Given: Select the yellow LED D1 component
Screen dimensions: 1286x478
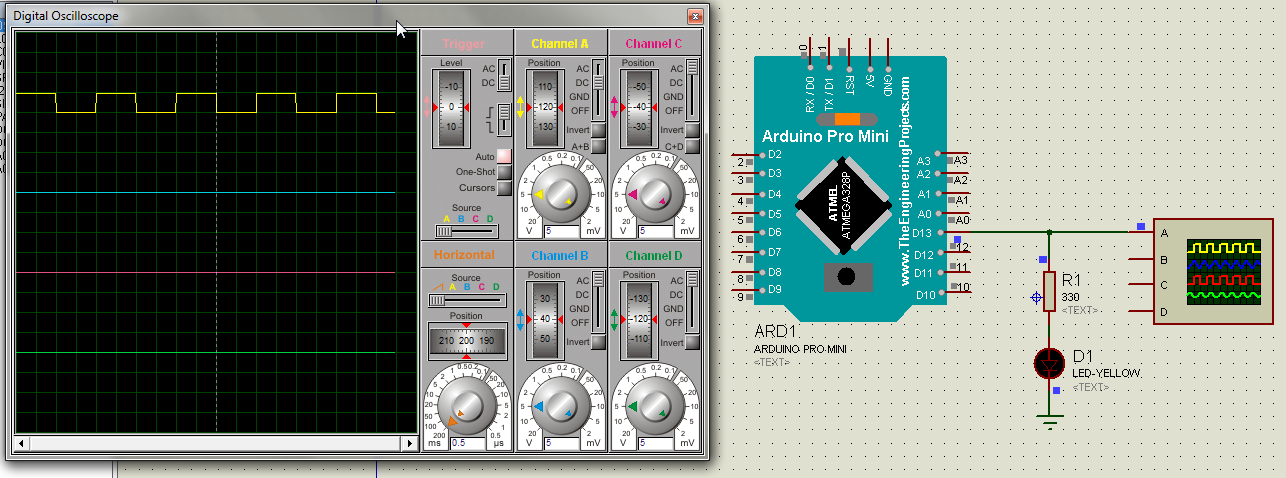Looking at the screenshot, I should coord(1049,364).
